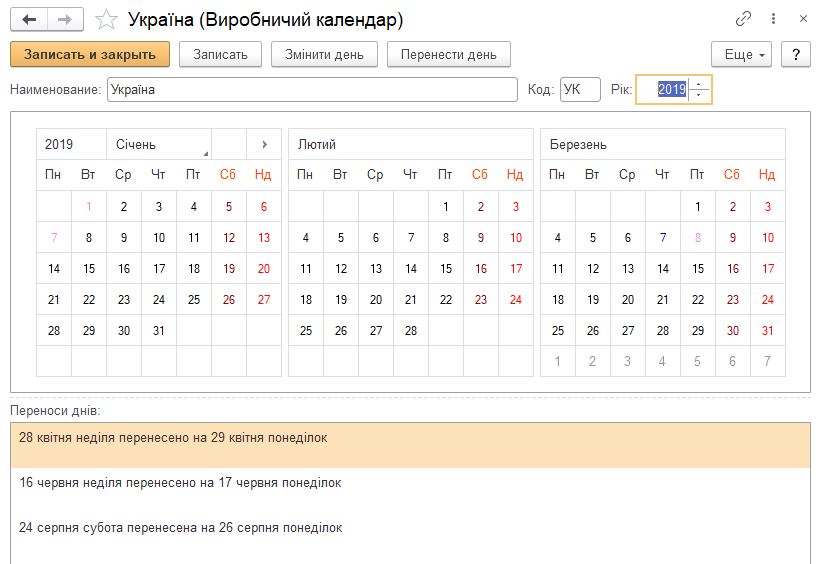The image size is (827, 564).
Task: Select March 20 in Березень
Action: coord(628,300)
